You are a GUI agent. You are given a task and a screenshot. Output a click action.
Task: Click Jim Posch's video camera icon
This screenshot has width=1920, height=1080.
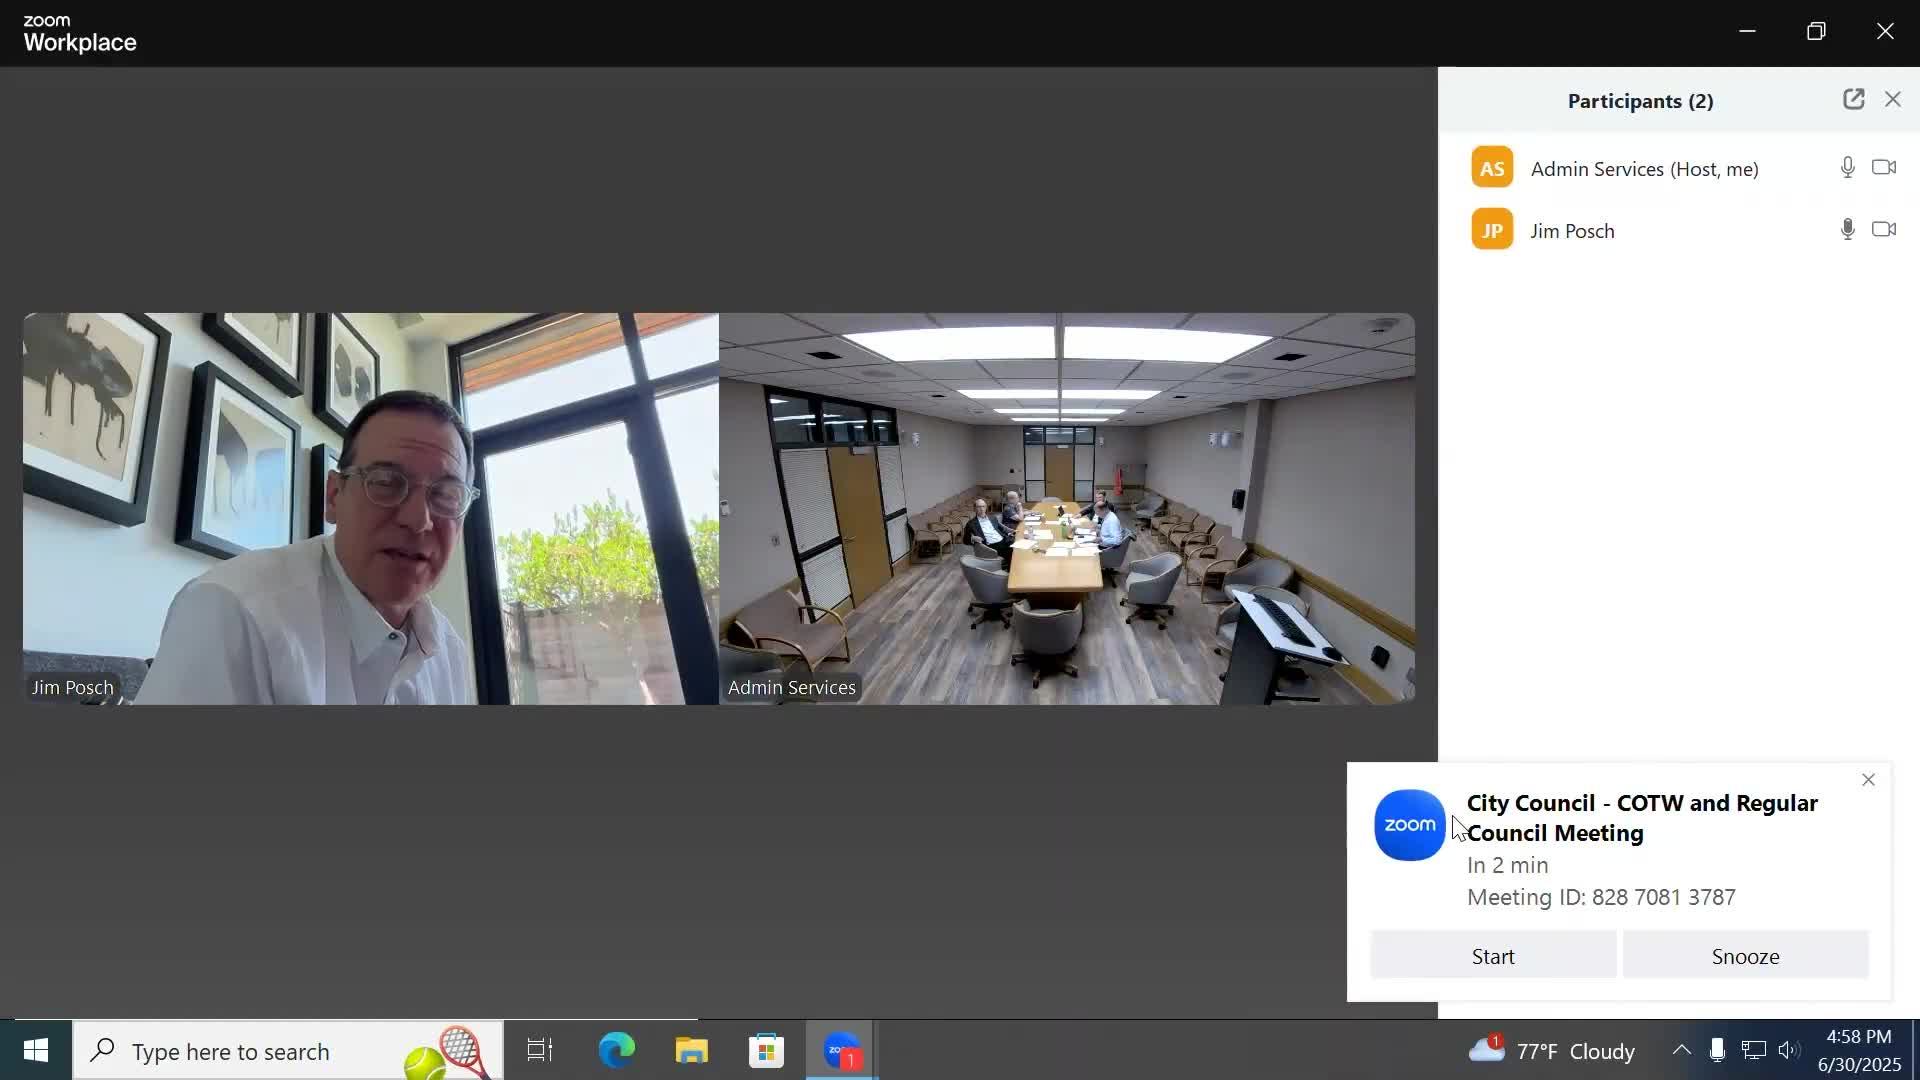pos(1884,230)
